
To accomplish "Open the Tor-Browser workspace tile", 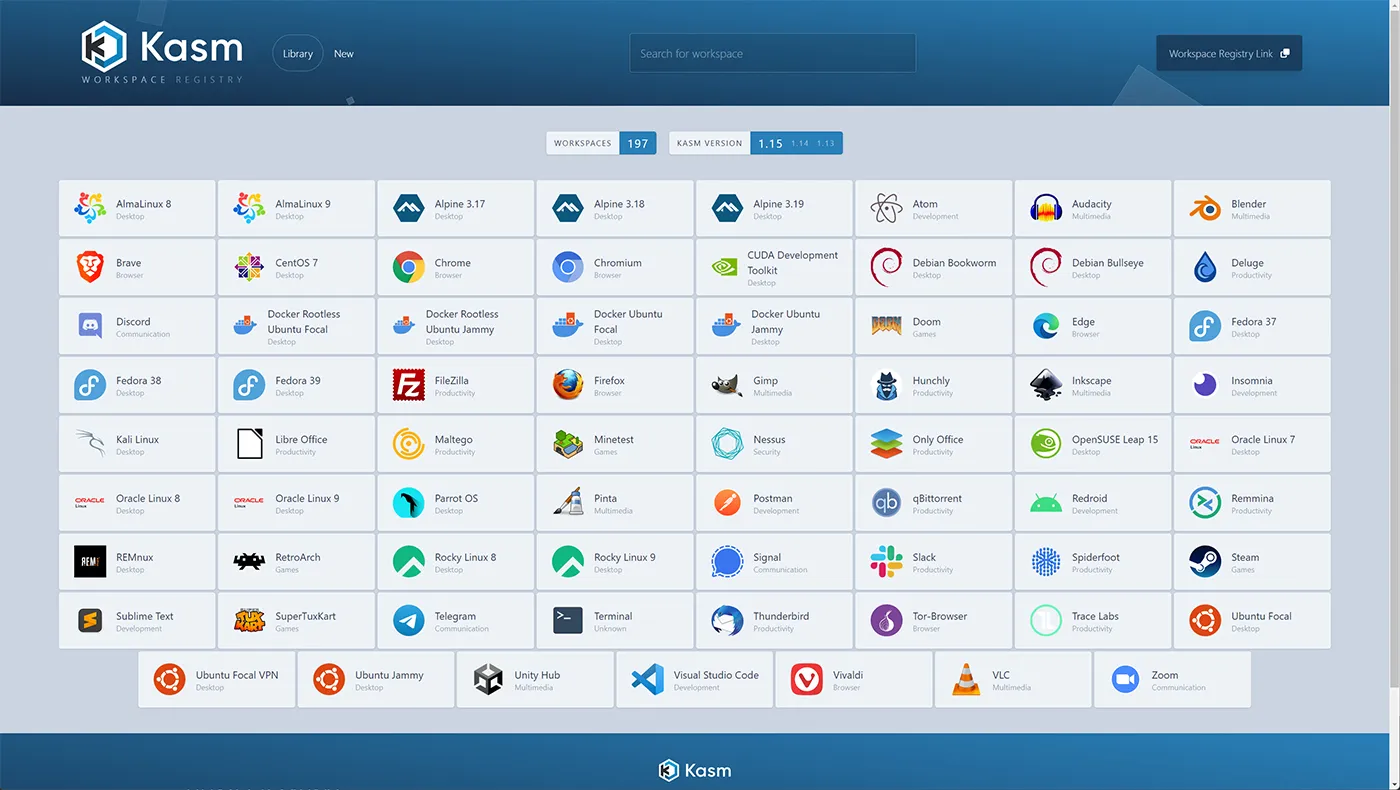I will [x=933, y=621].
